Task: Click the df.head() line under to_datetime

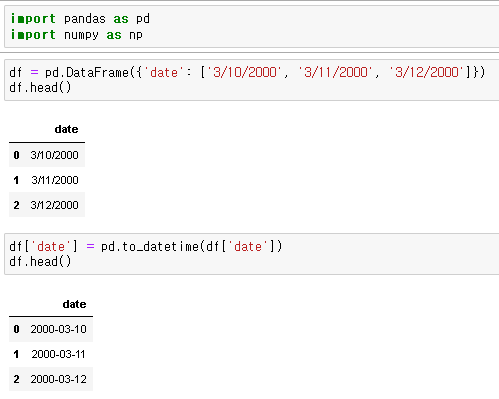Action: [40, 262]
